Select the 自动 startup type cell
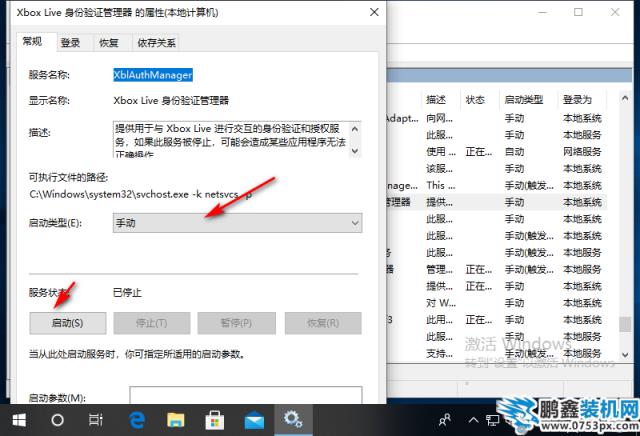The width and height of the screenshot is (640, 436). [x=514, y=152]
